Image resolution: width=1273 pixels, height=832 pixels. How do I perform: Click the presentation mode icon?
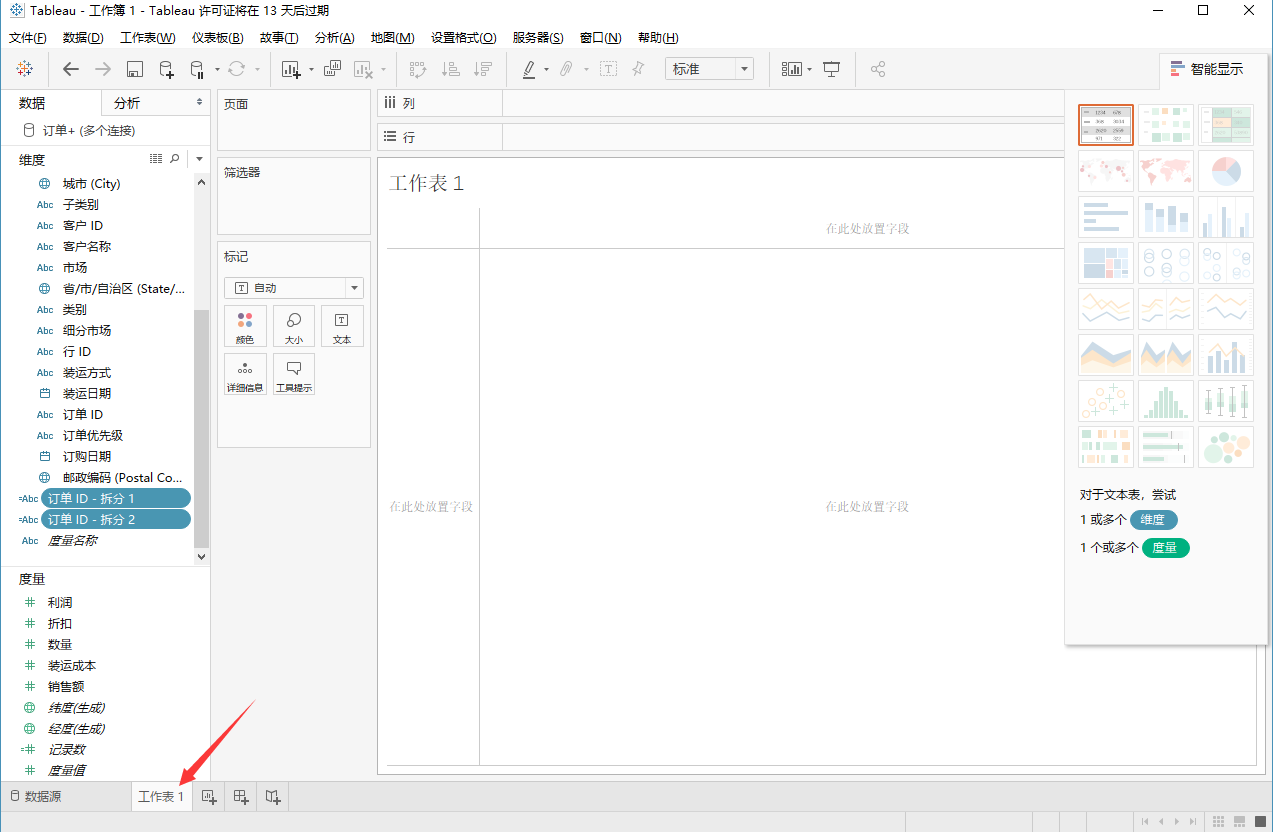tap(831, 70)
